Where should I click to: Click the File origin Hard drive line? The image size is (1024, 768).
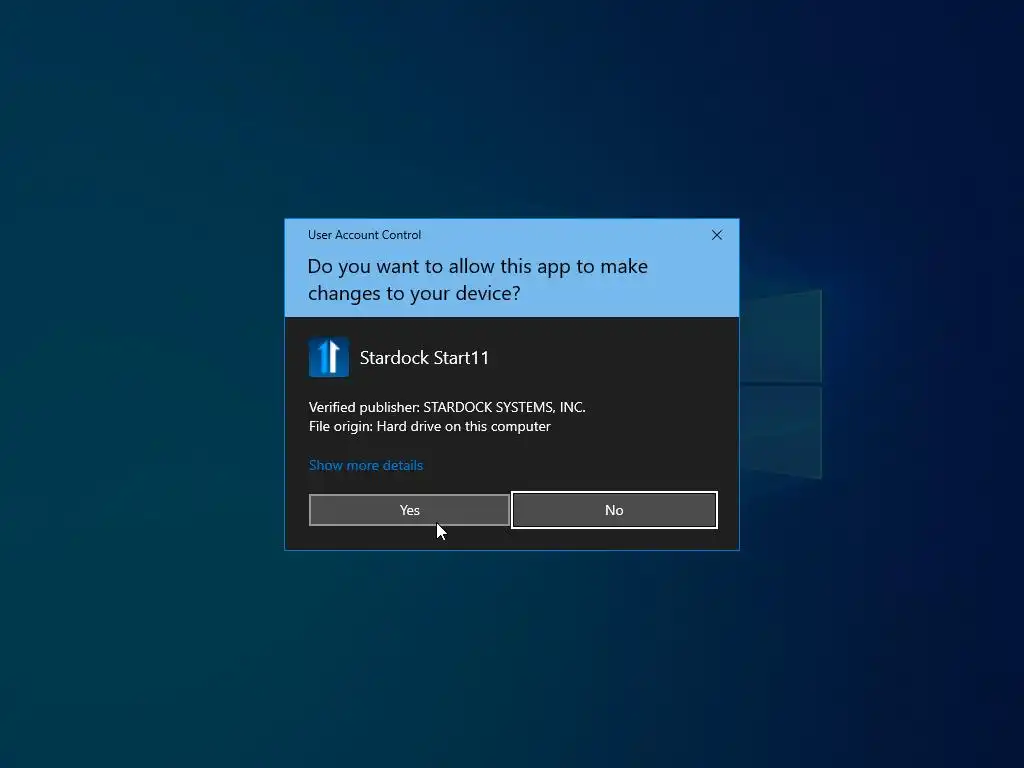[x=430, y=426]
